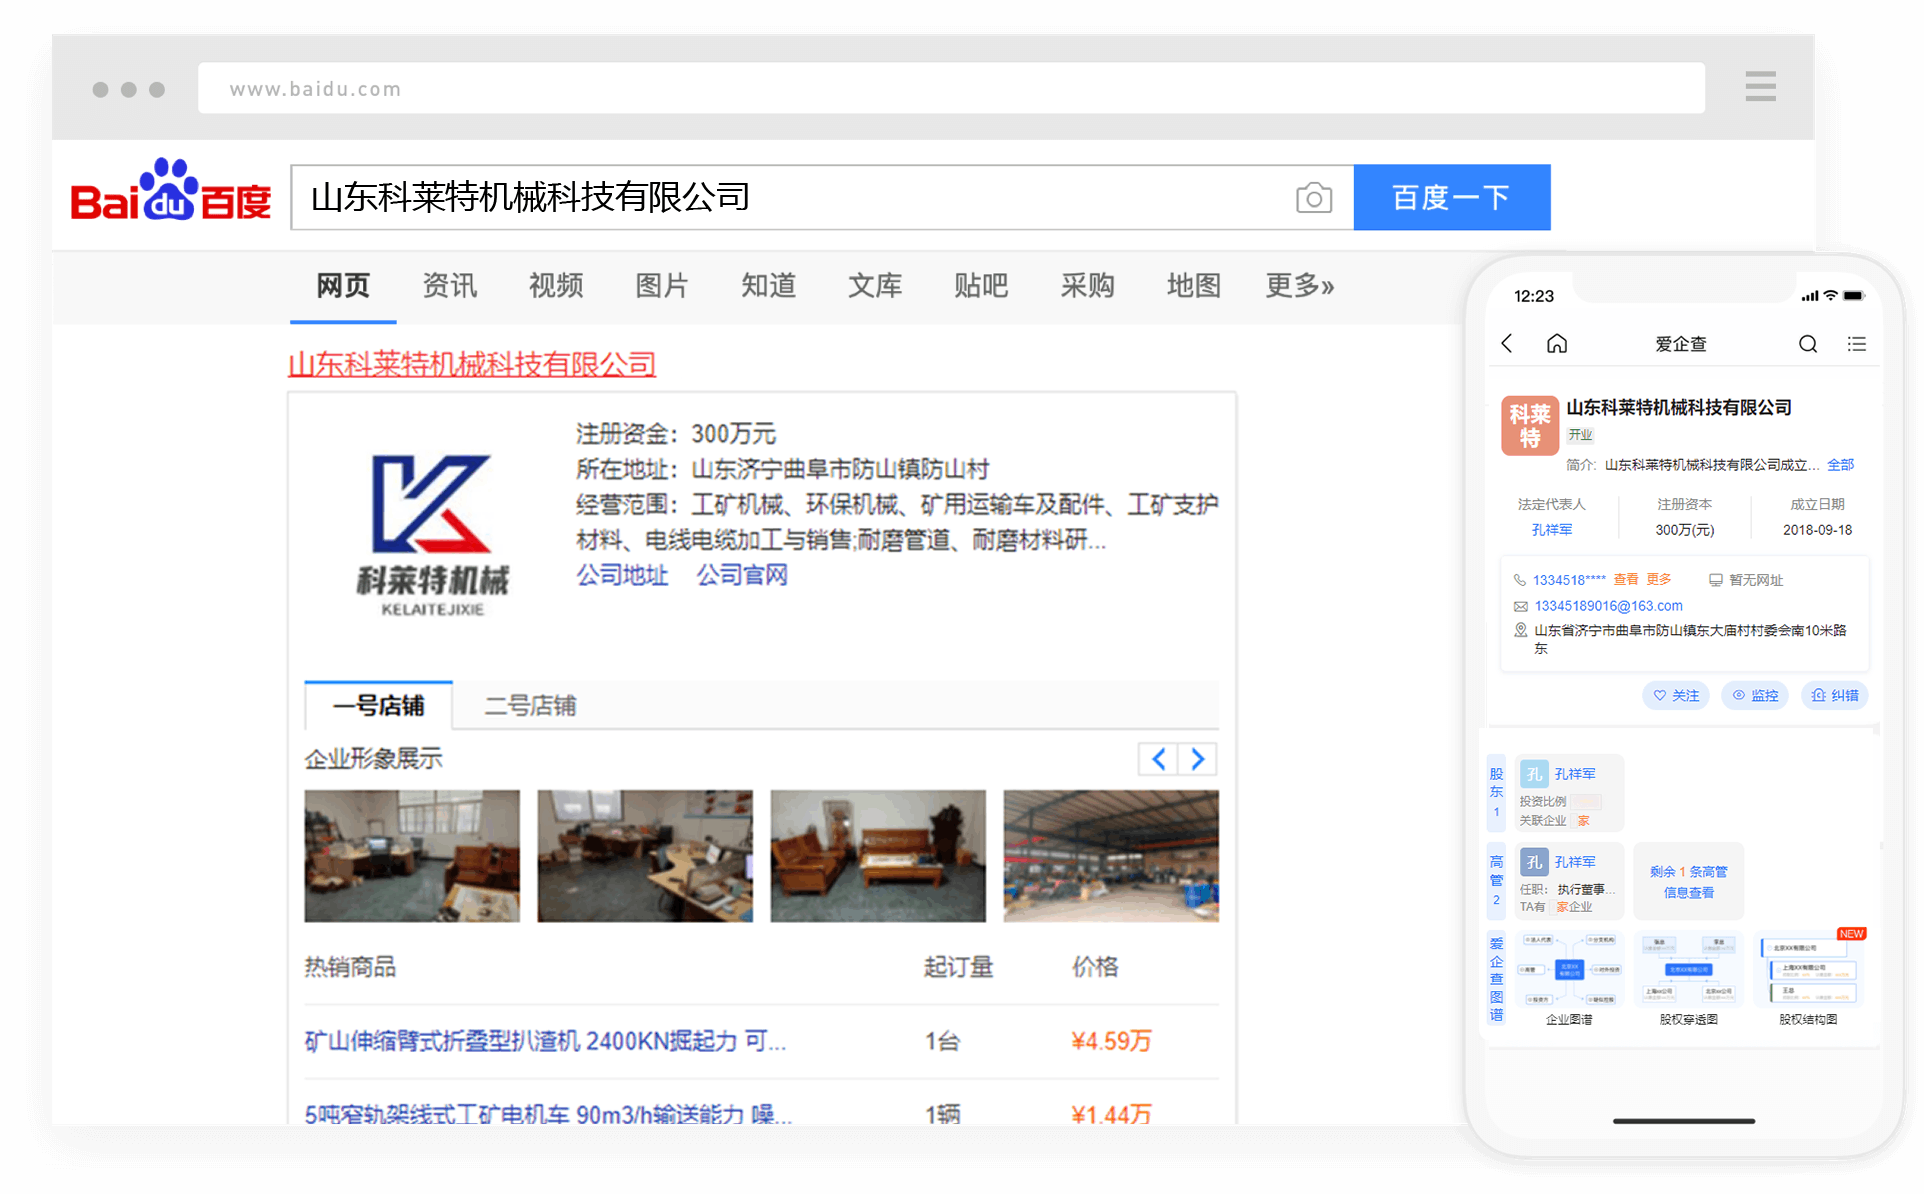The width and height of the screenshot is (1924, 1194).
Task: Tap shareholder name 孔祥军 in 股东 card
Action: point(1575,774)
